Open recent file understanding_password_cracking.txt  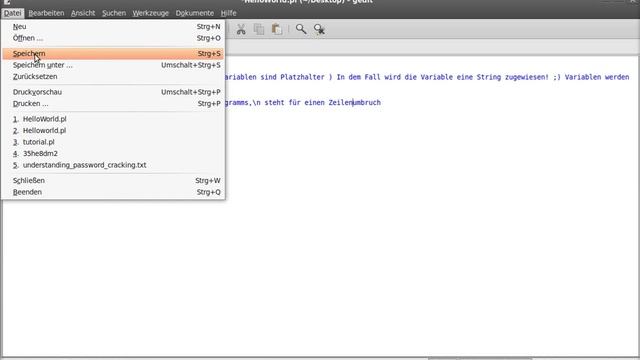(x=113, y=165)
